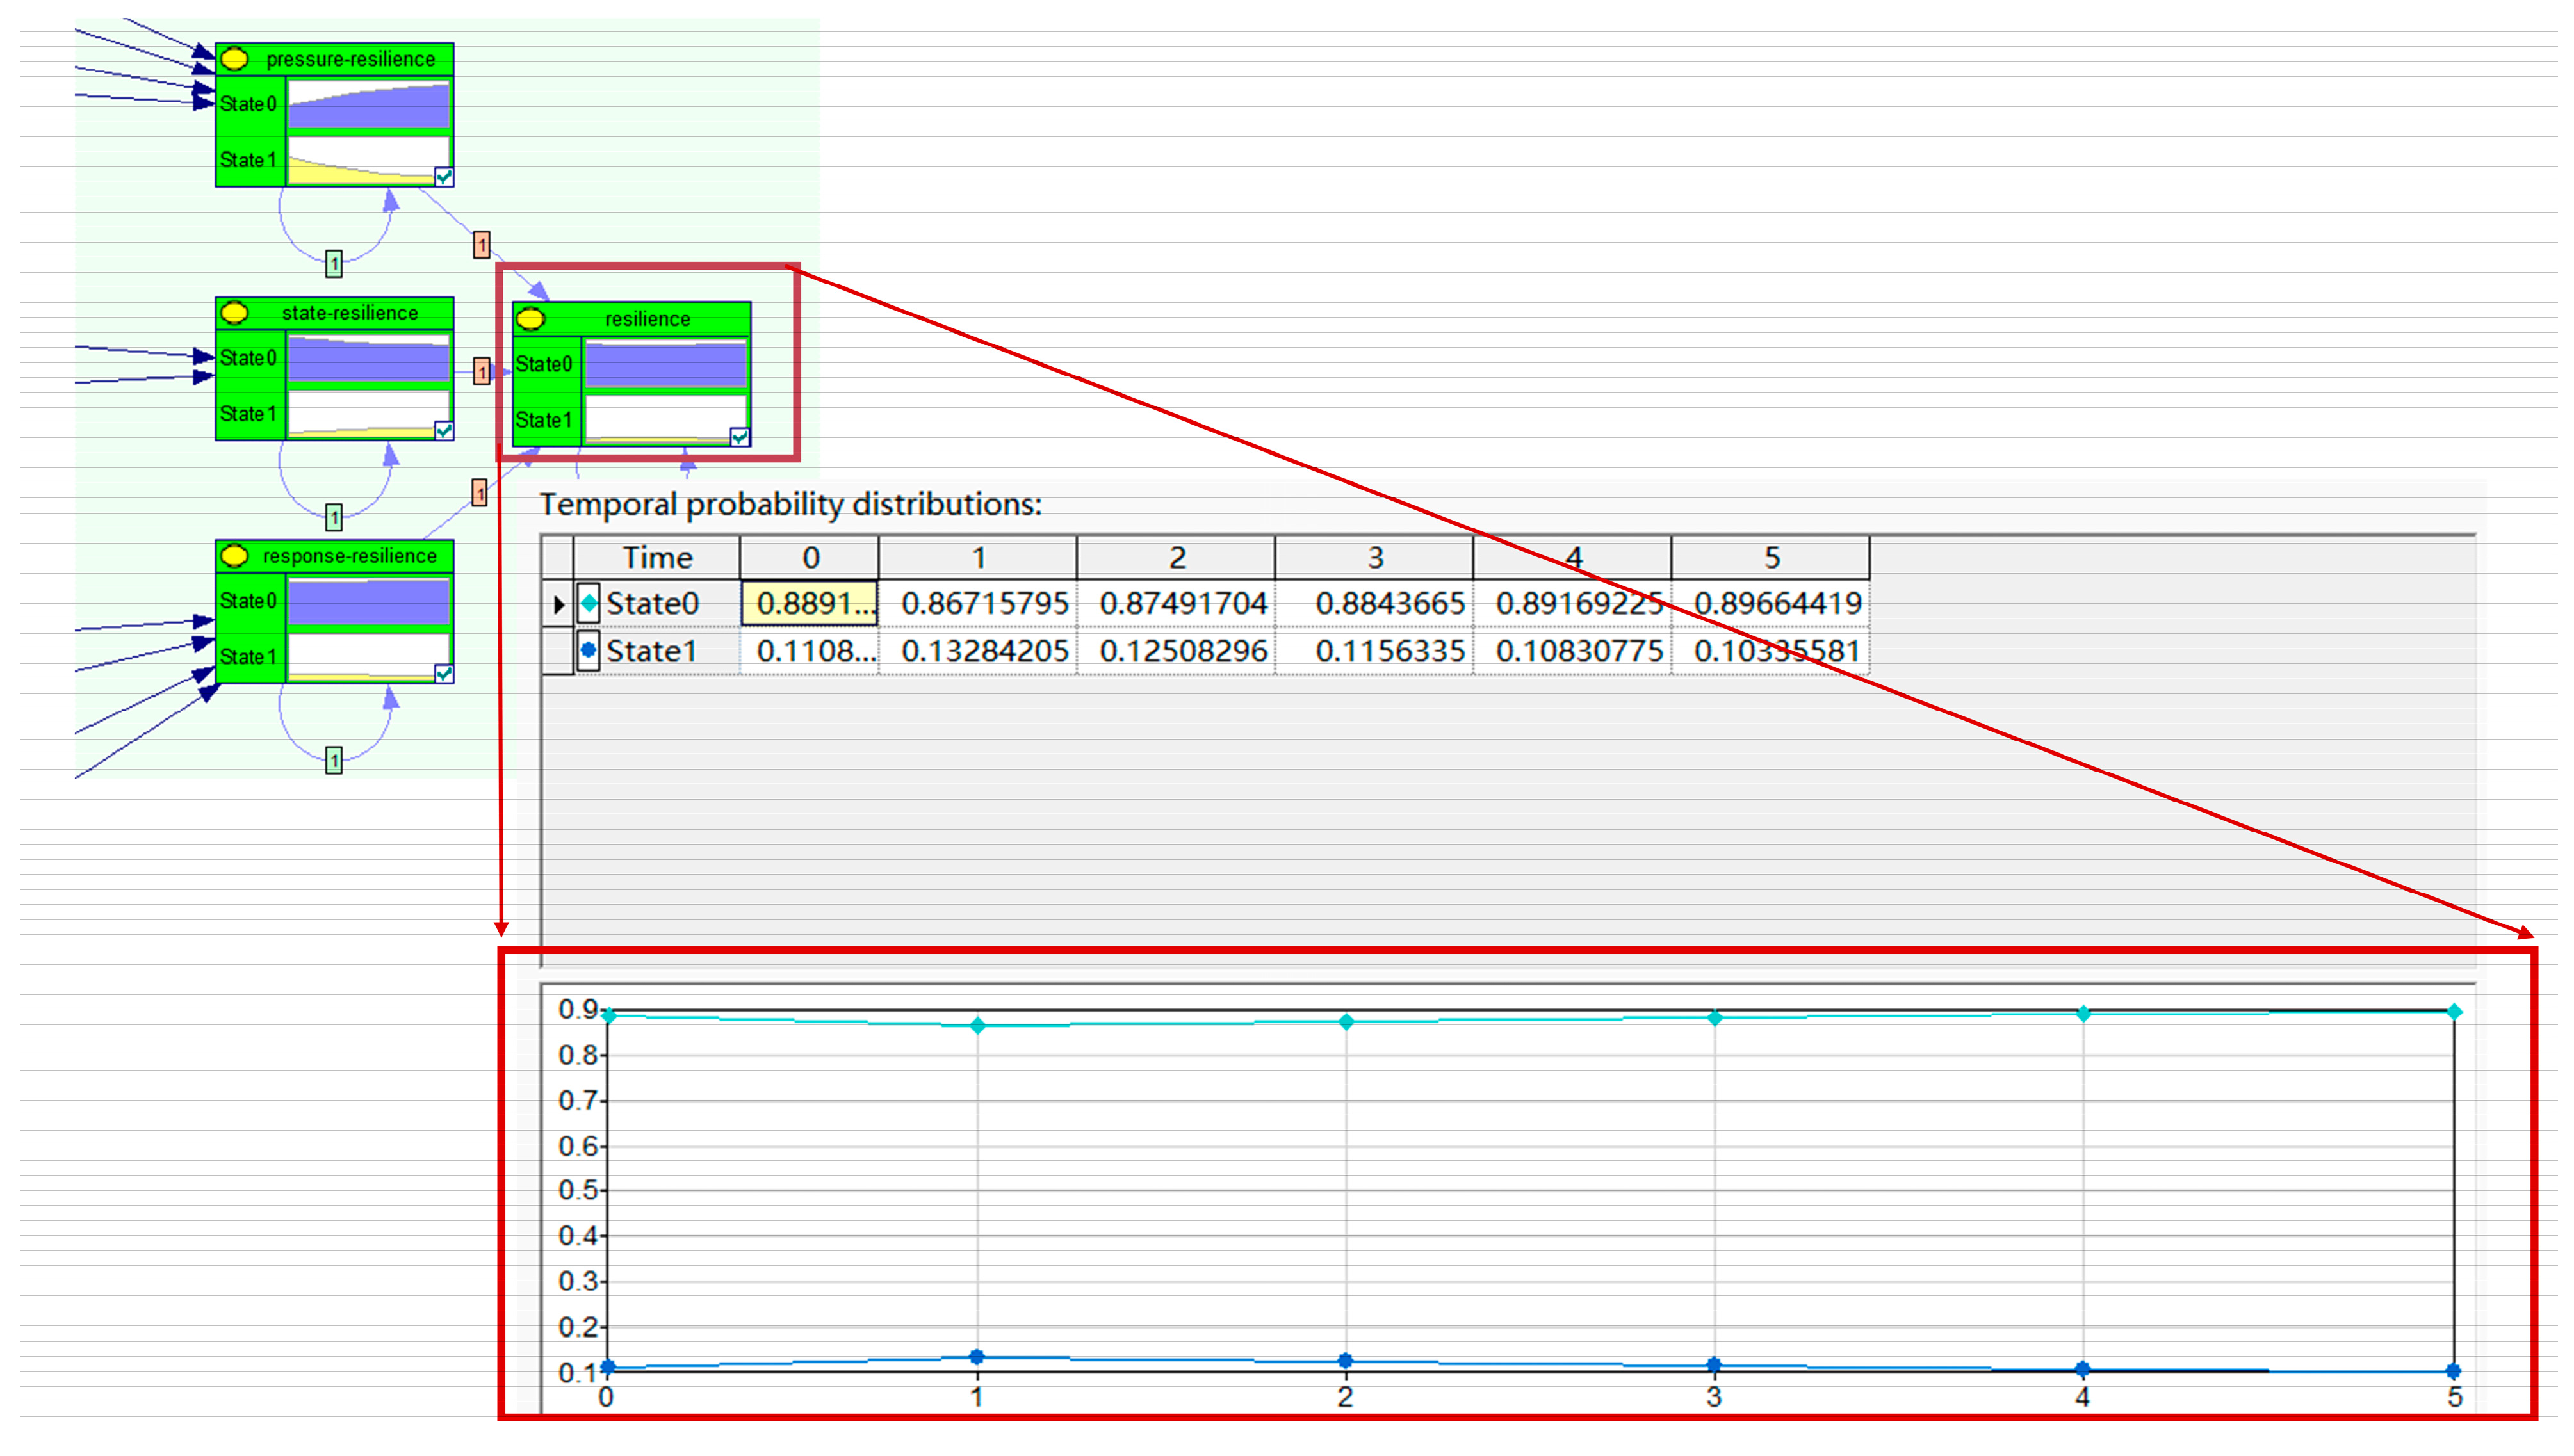Click the orange arc label between state-resilience and resilience
The height and width of the screenshot is (1456, 2574).
coord(482,372)
